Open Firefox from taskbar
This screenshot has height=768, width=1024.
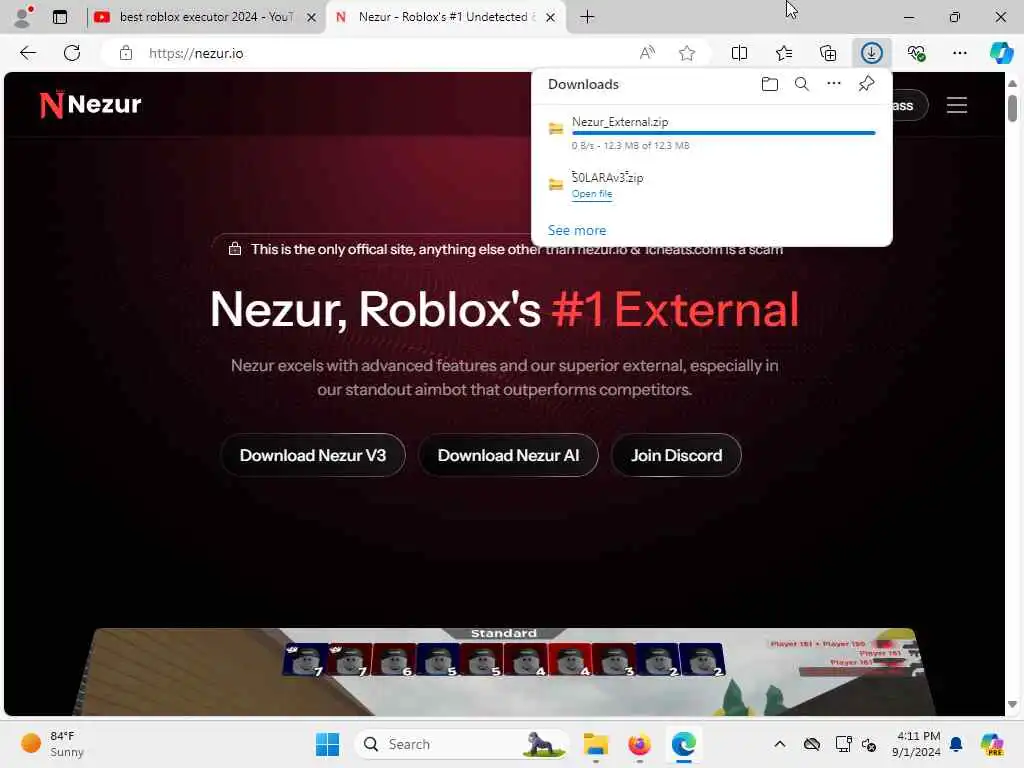639,744
